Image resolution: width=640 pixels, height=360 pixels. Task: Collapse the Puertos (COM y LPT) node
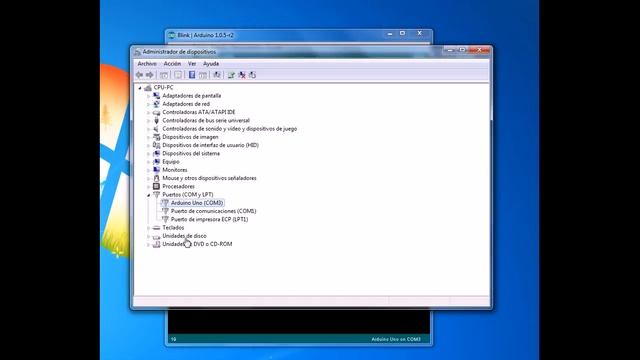click(x=148, y=195)
